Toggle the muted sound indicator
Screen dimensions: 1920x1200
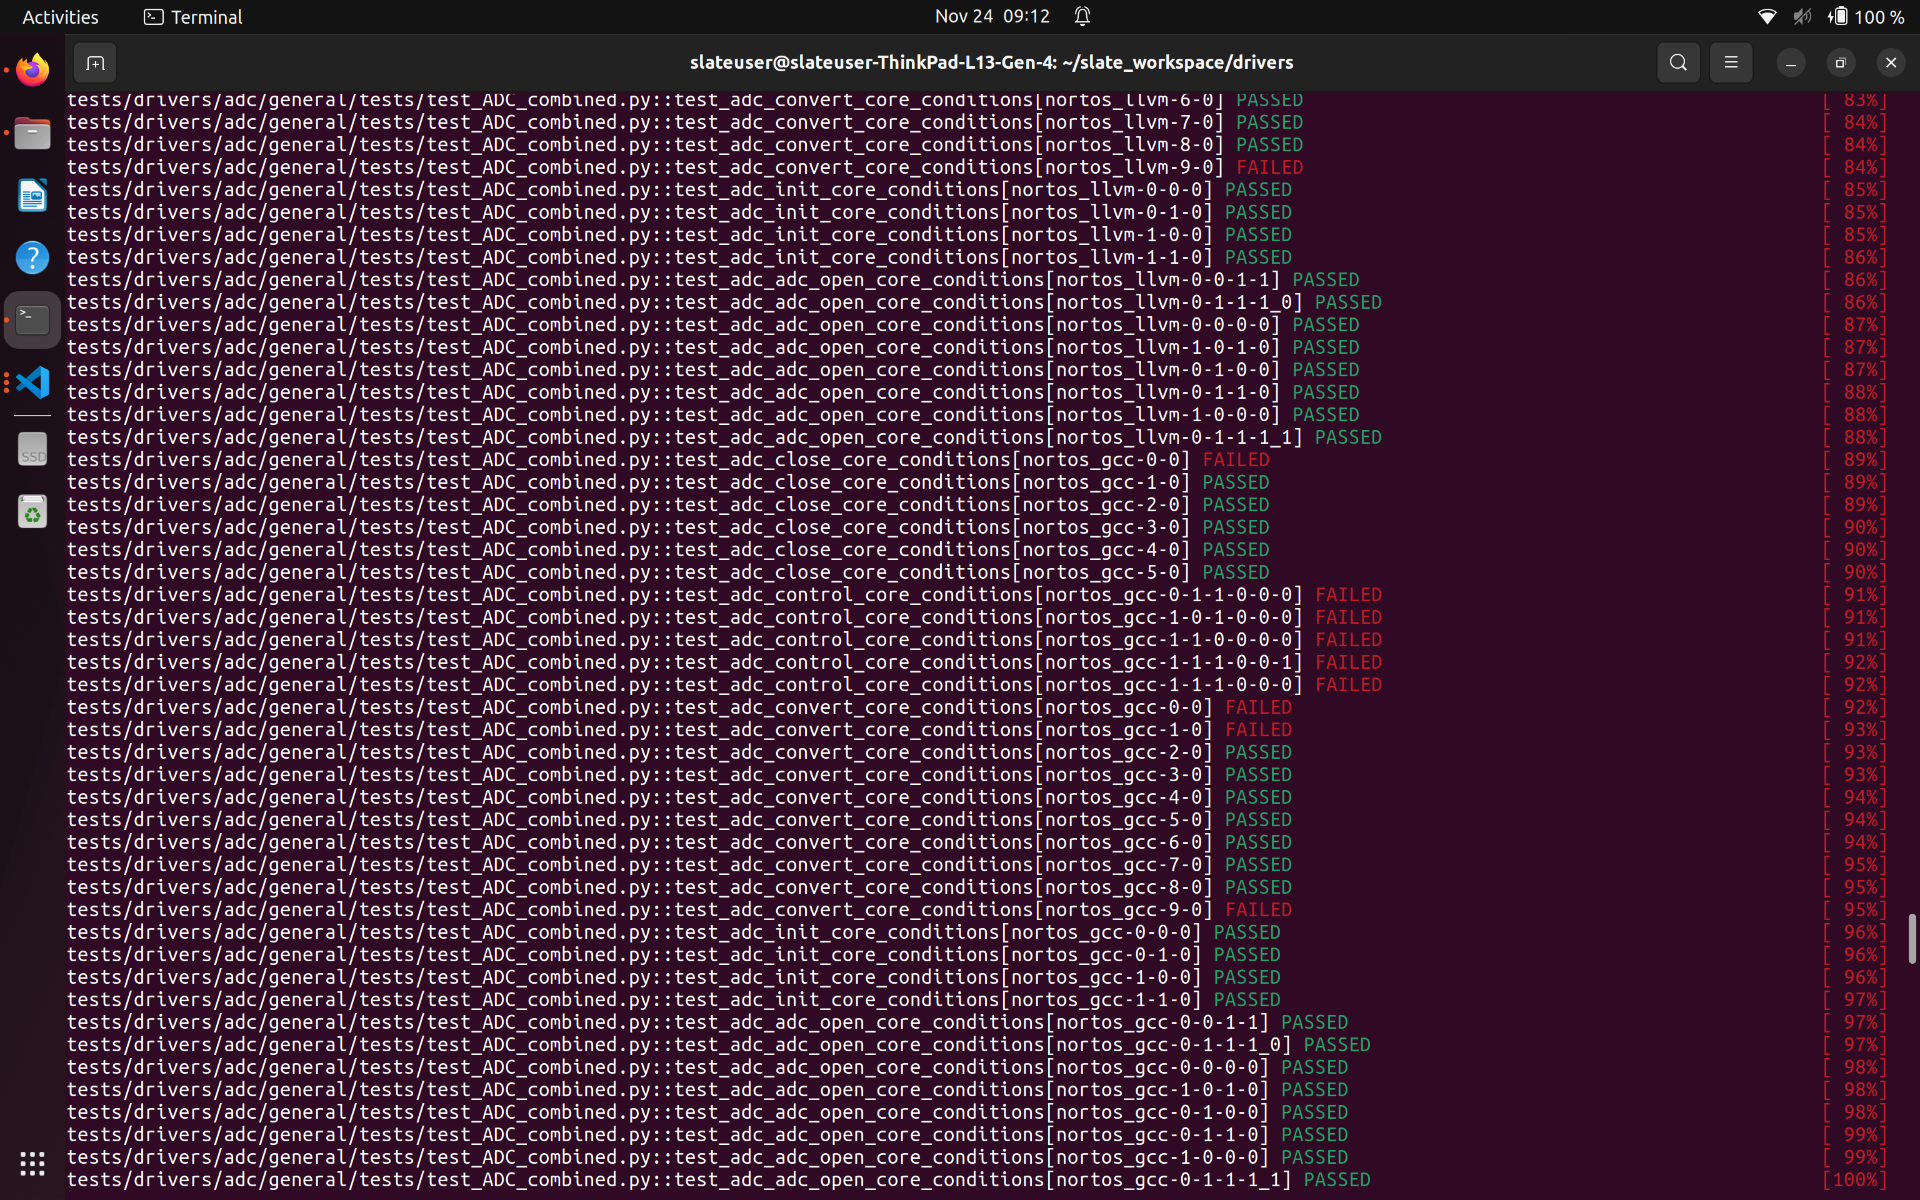pos(1802,16)
